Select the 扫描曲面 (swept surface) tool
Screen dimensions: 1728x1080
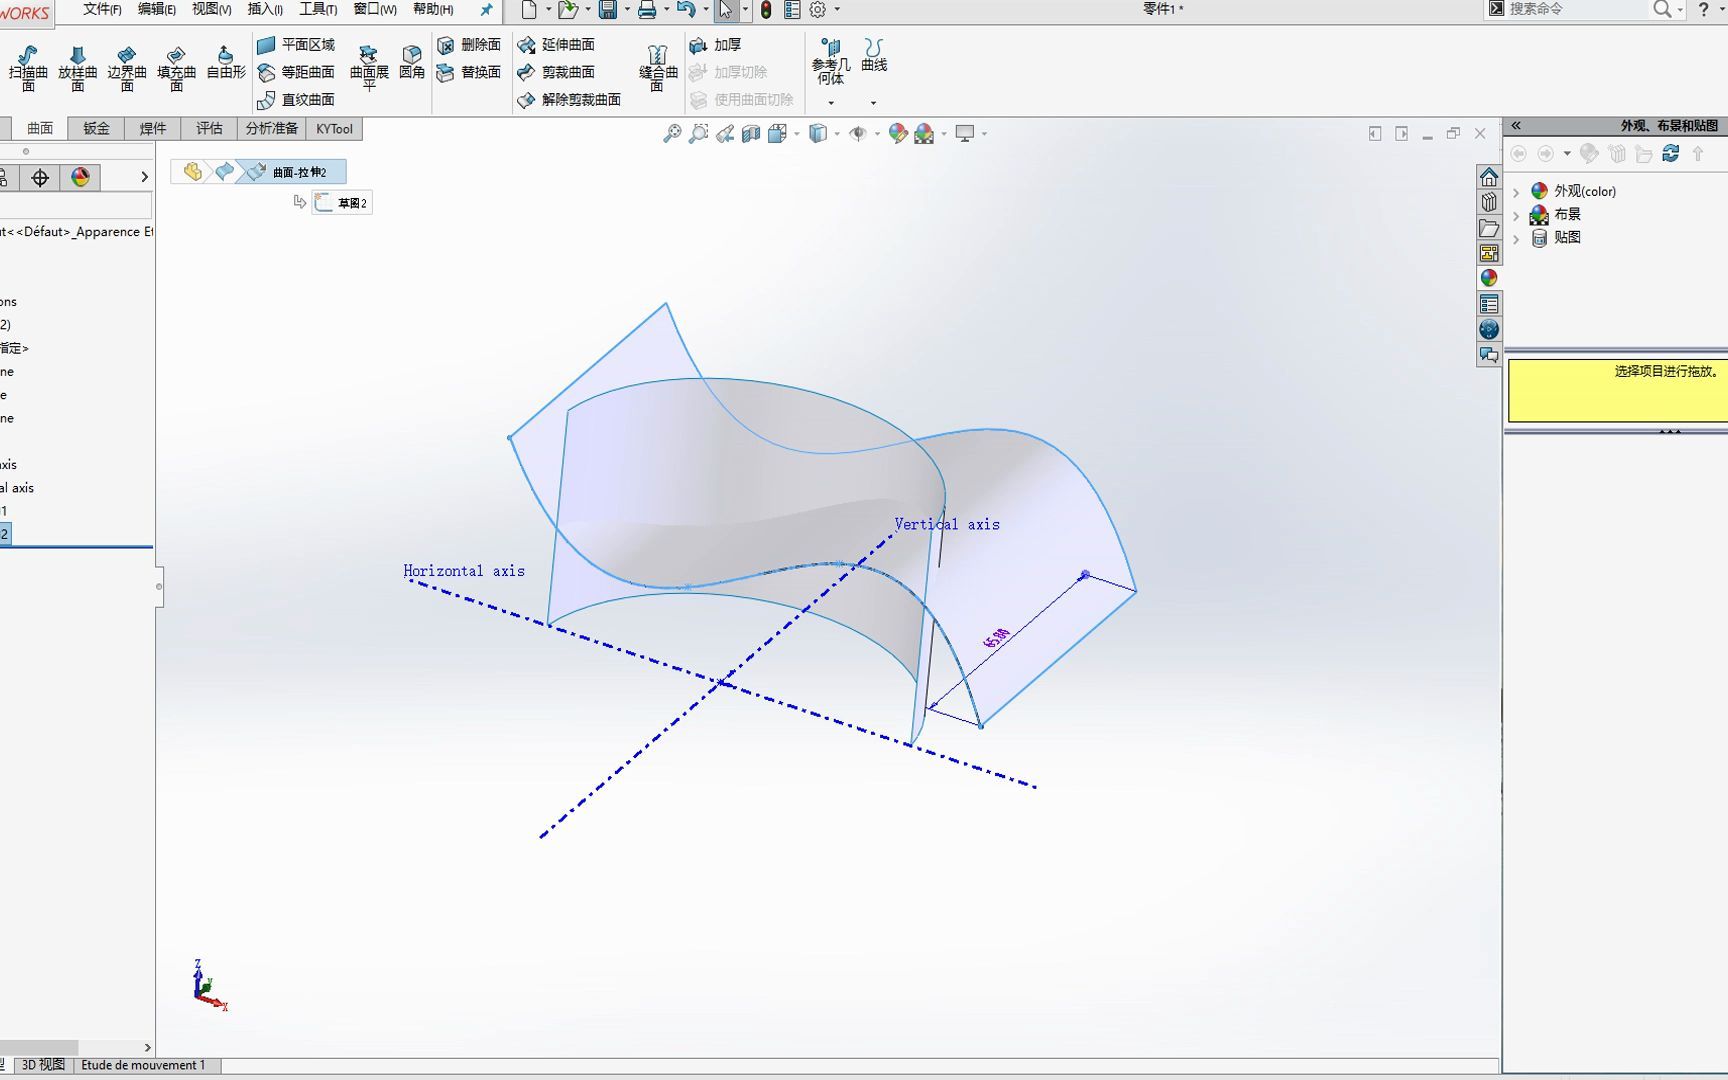(x=28, y=65)
